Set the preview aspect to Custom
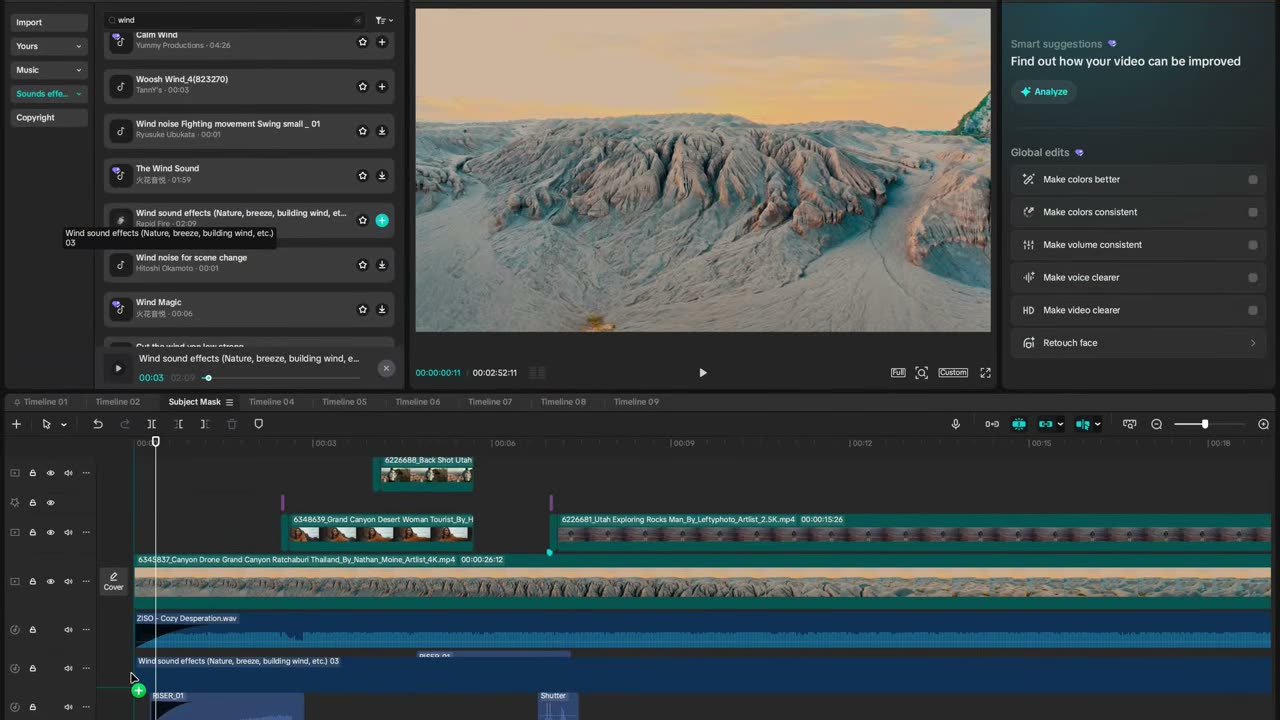The width and height of the screenshot is (1280, 720). (953, 373)
